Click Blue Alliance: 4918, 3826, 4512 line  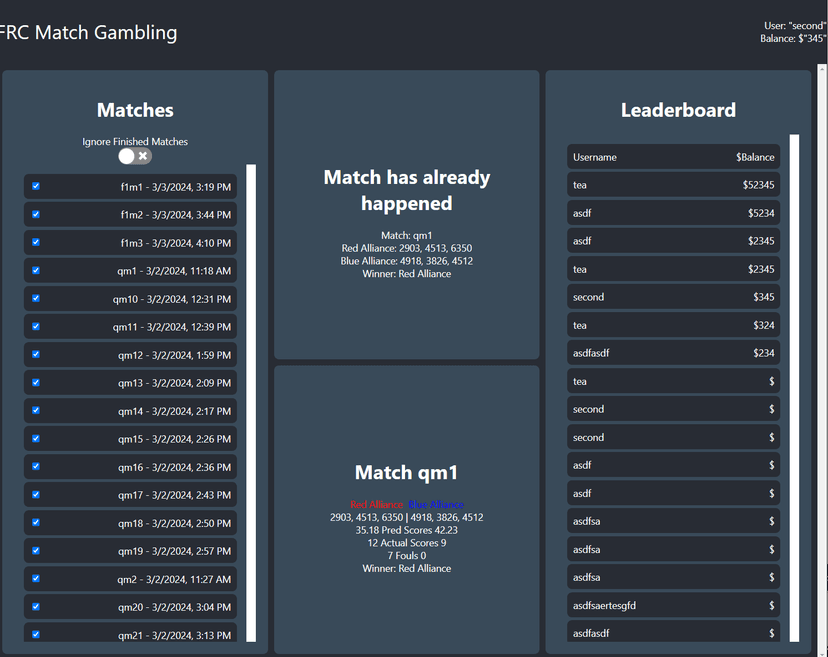(x=407, y=261)
